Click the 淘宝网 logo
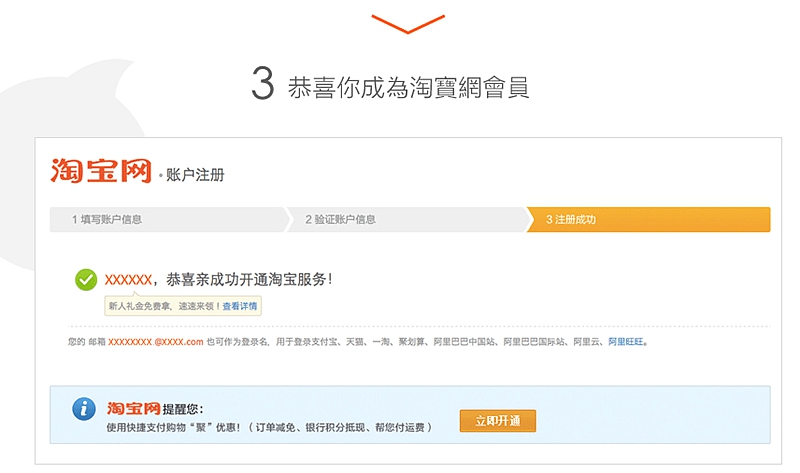Image resolution: width=800 pixels, height=473 pixels. click(x=101, y=171)
